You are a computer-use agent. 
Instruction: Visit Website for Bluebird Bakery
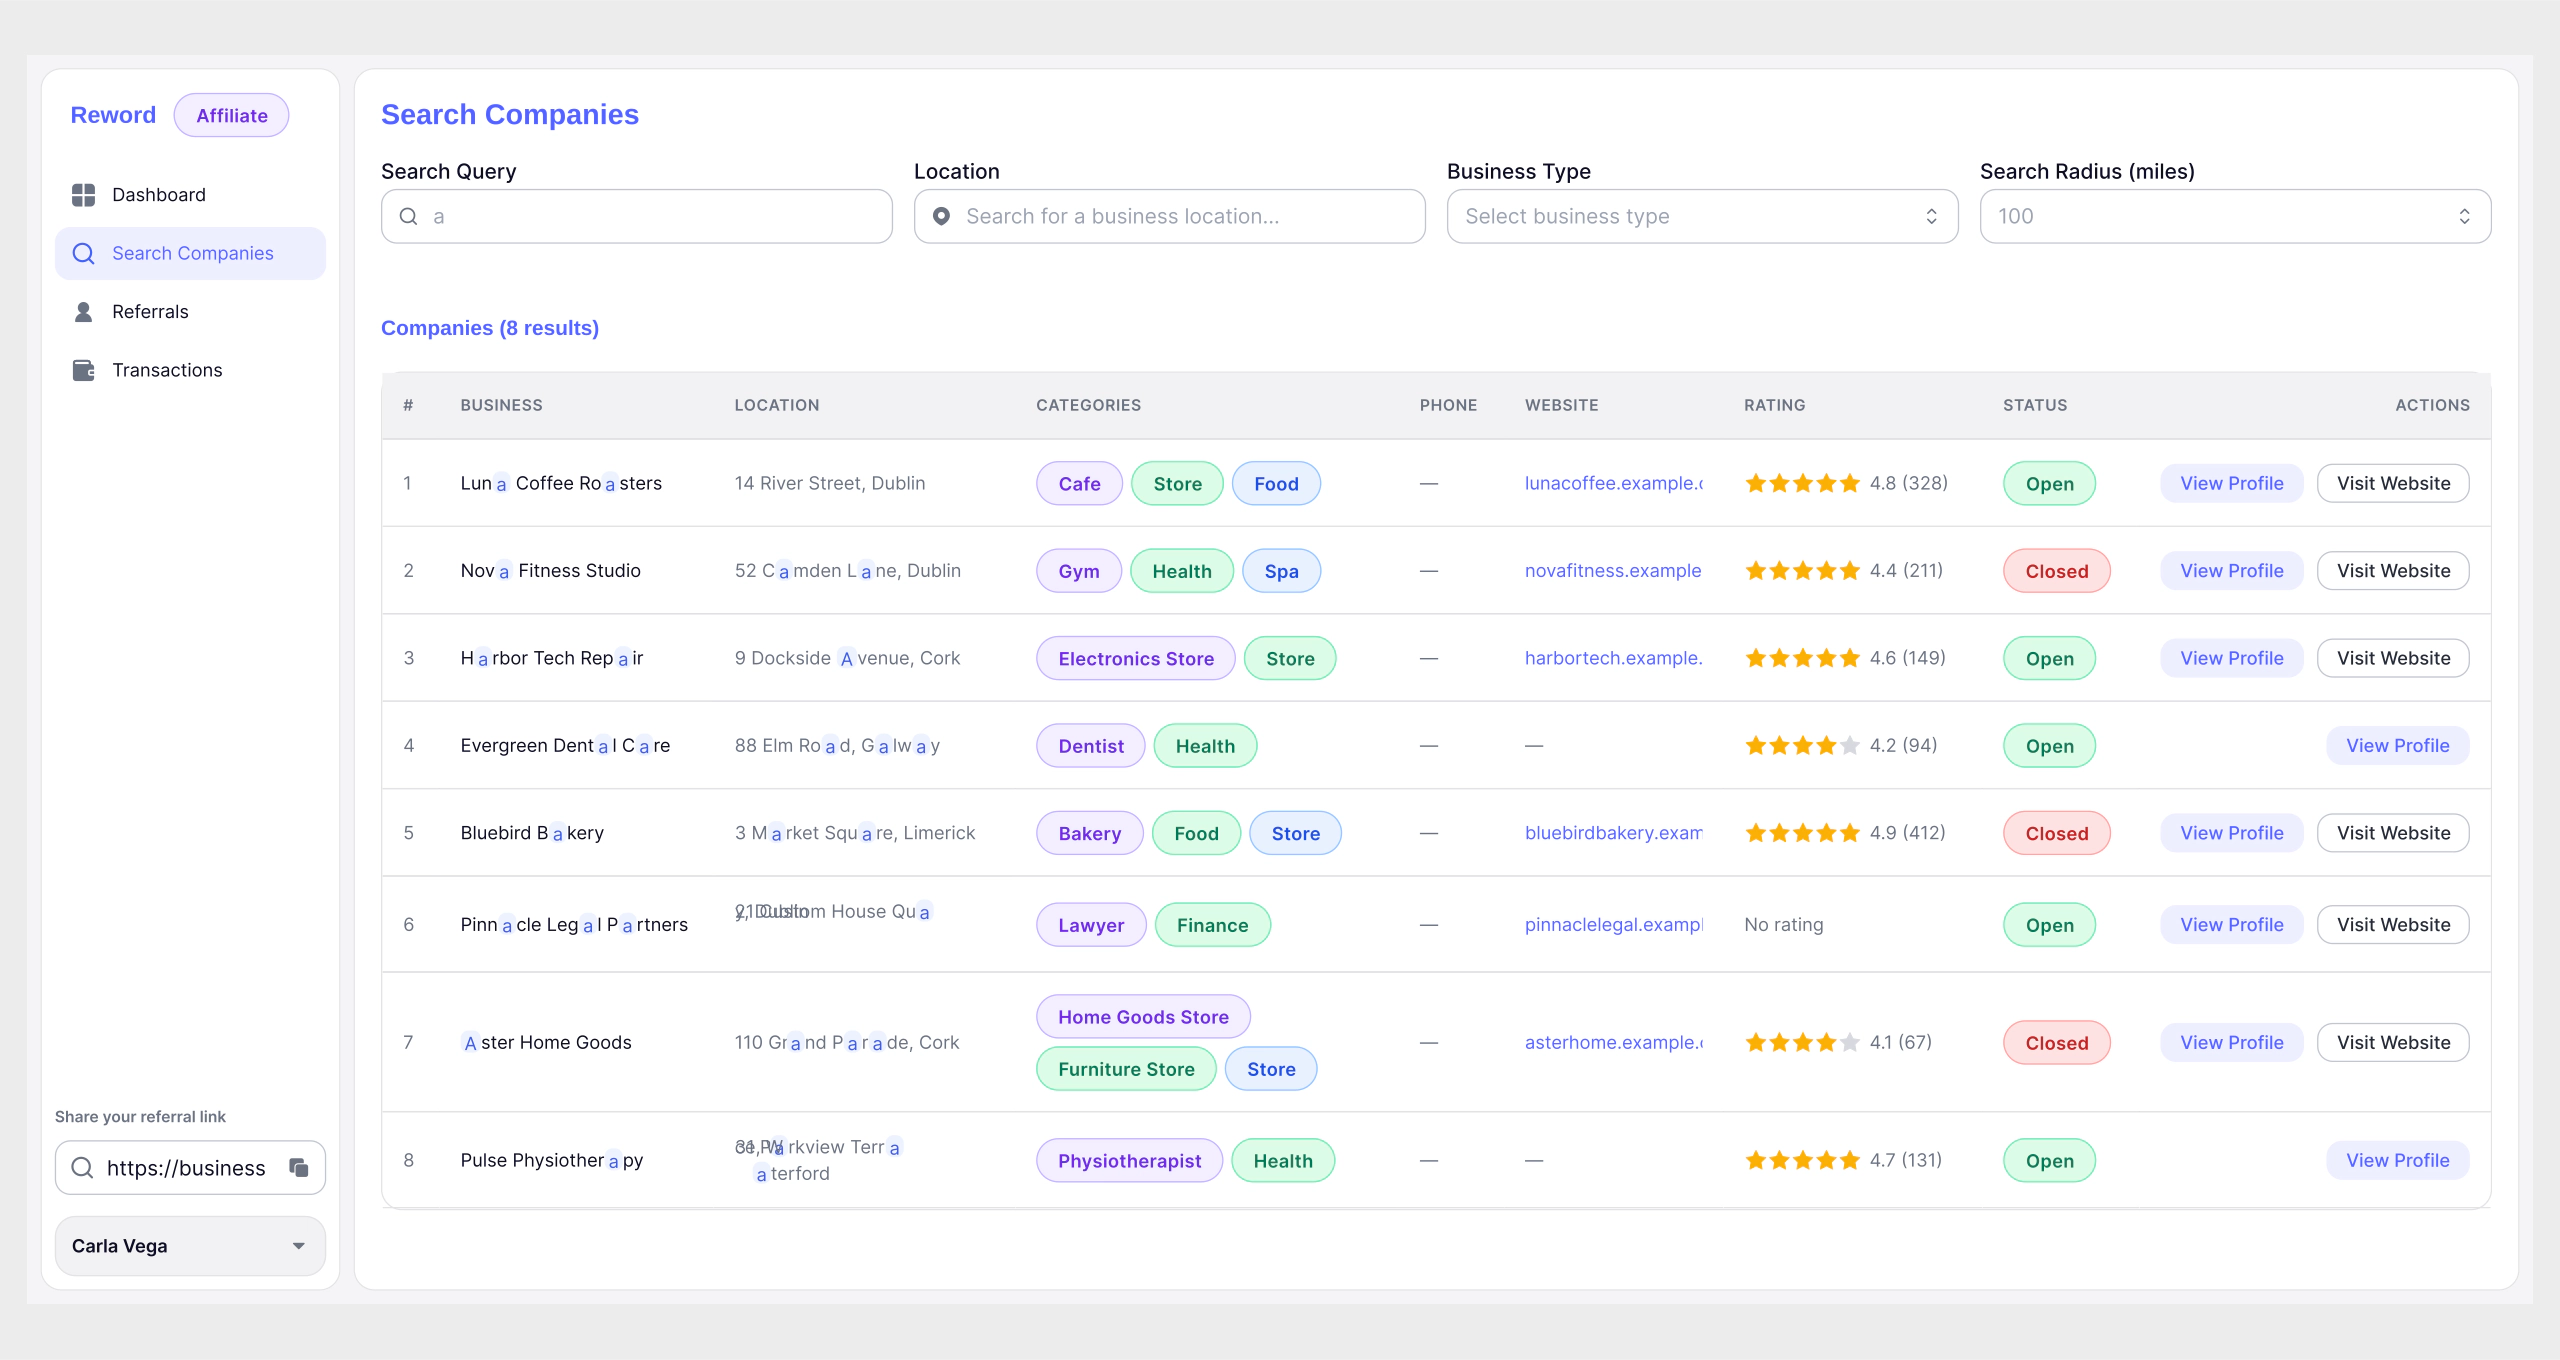pos(2392,833)
